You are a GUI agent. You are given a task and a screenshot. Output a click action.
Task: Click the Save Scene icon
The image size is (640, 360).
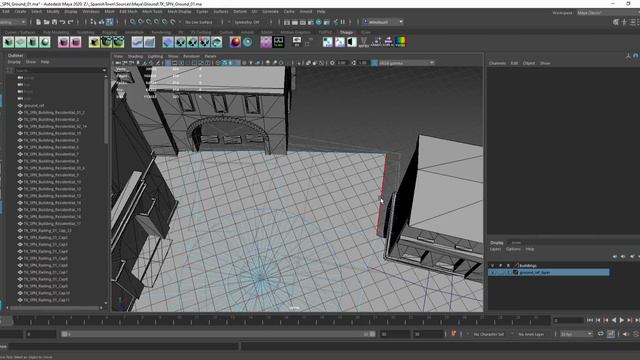tap(54, 22)
